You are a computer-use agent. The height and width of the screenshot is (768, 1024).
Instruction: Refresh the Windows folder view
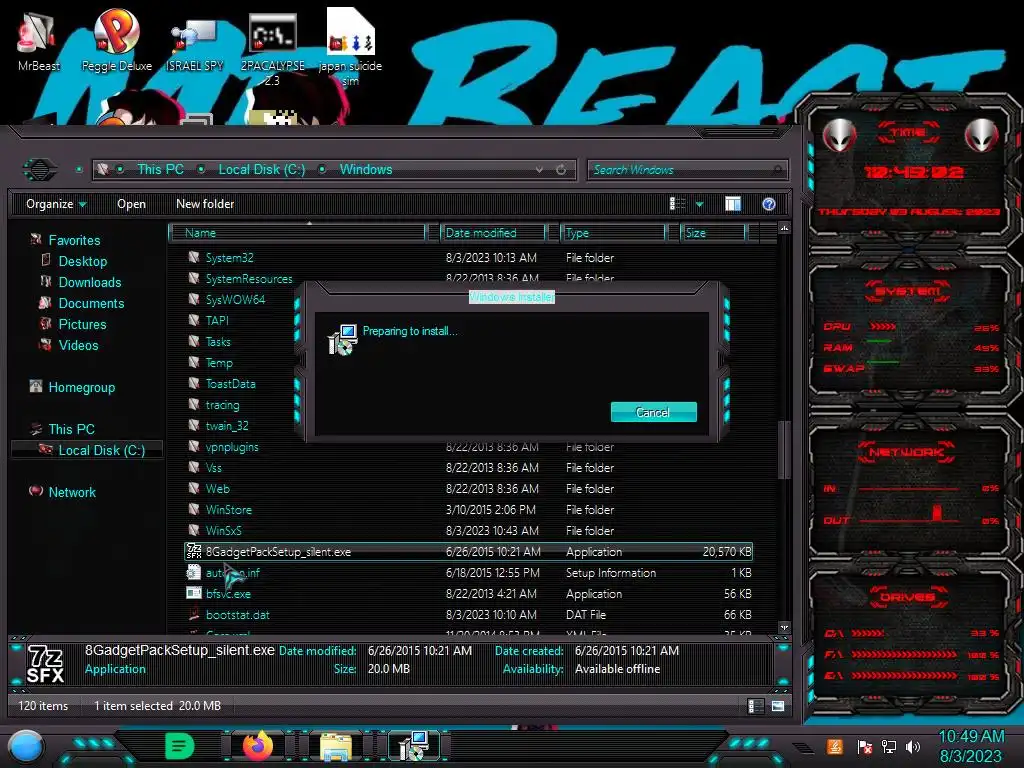561,170
